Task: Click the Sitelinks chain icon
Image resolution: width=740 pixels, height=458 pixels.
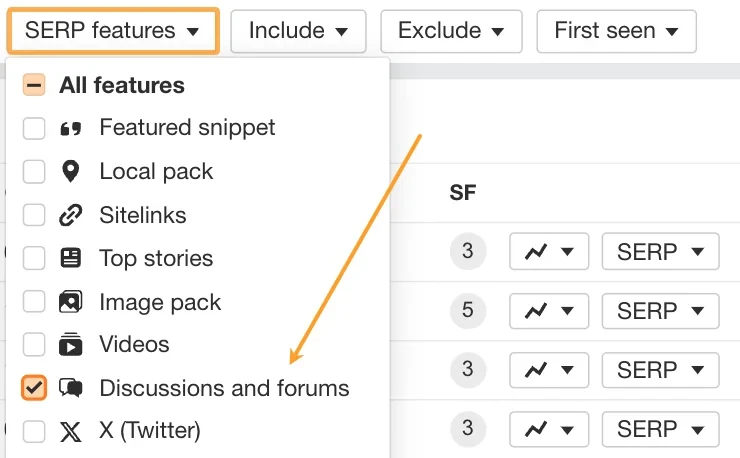Action: tap(71, 215)
